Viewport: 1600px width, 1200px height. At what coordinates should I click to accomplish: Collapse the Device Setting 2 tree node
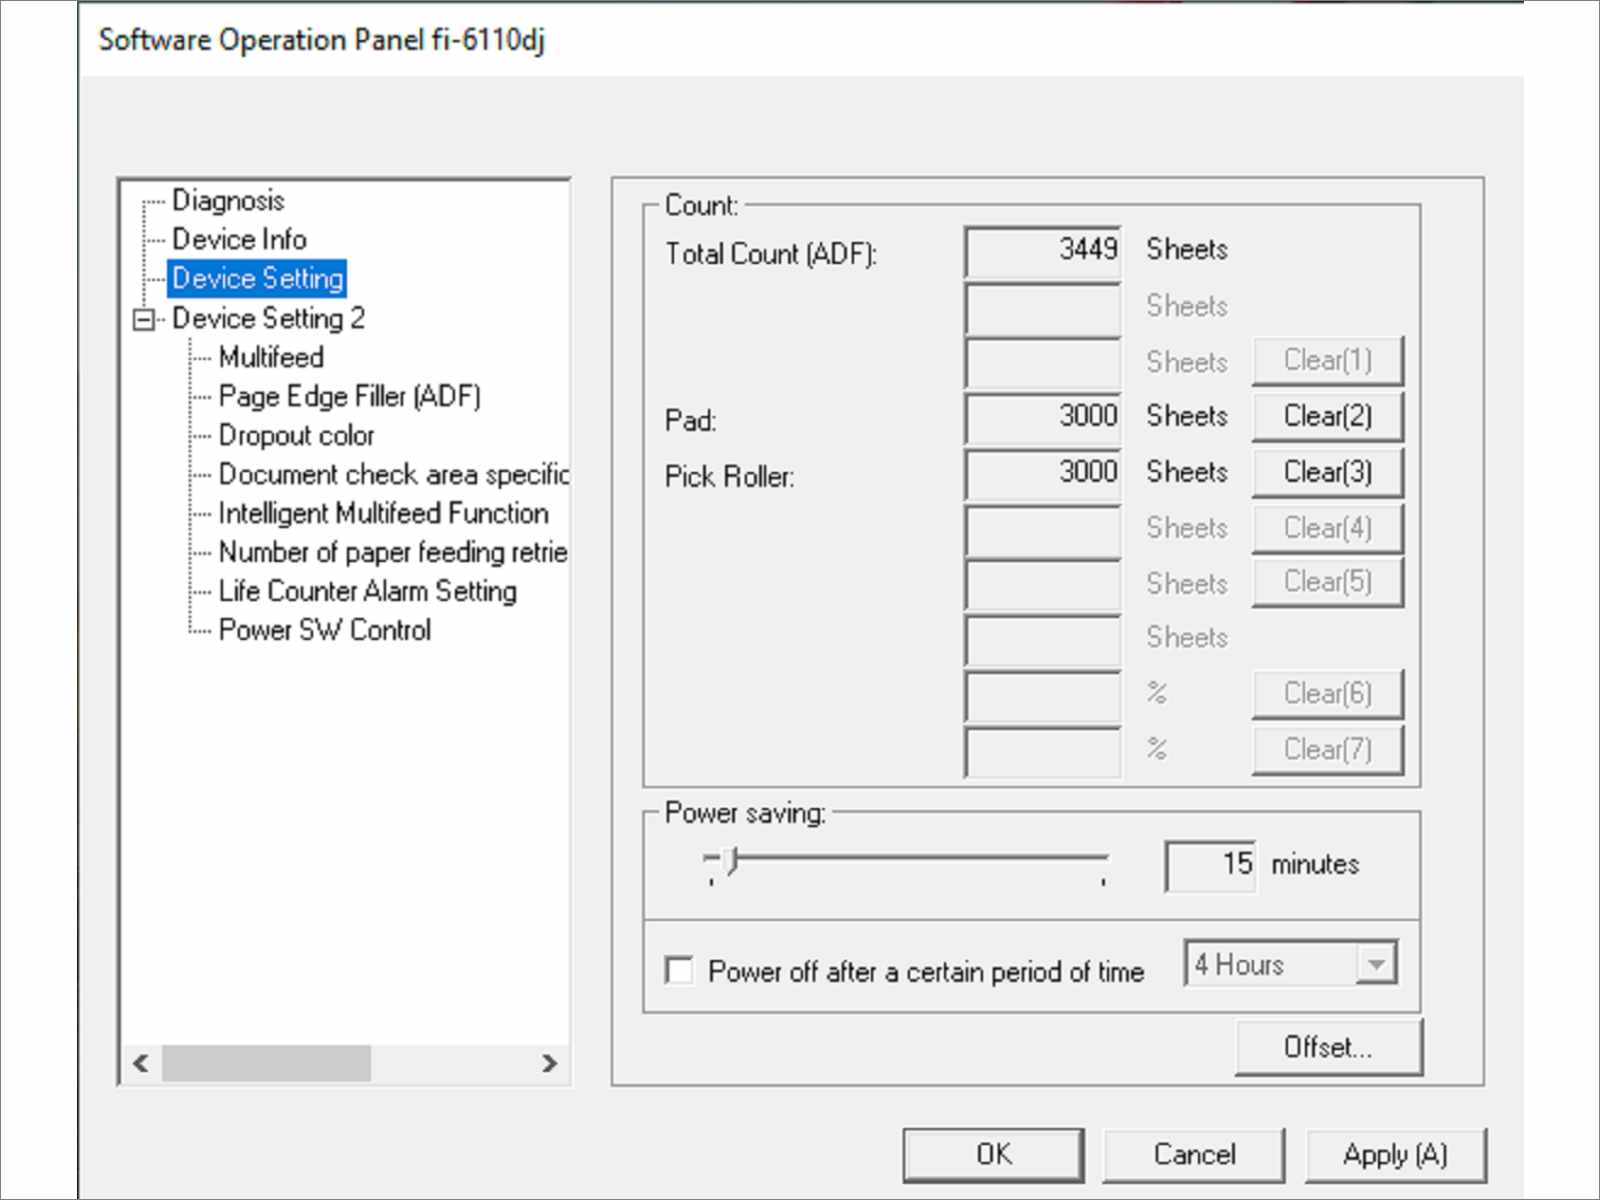pos(144,320)
